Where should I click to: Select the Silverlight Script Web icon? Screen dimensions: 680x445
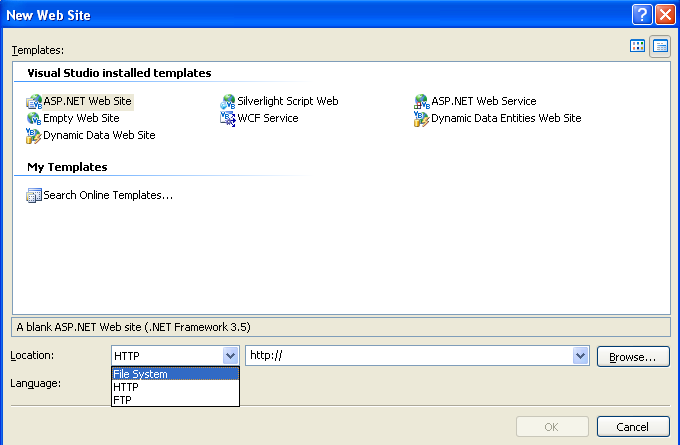click(x=228, y=101)
